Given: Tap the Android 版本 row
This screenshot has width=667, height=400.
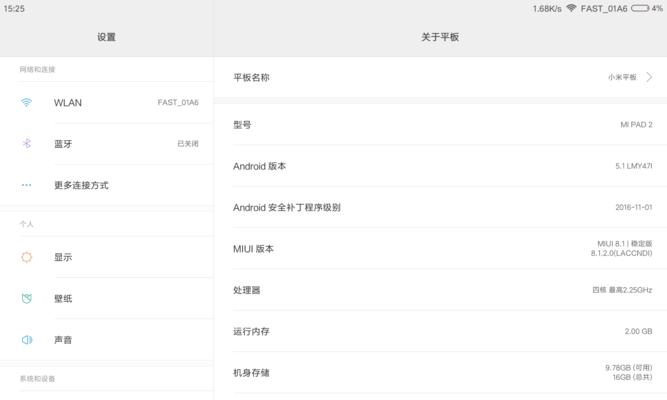Looking at the screenshot, I should pyautogui.click(x=440, y=166).
